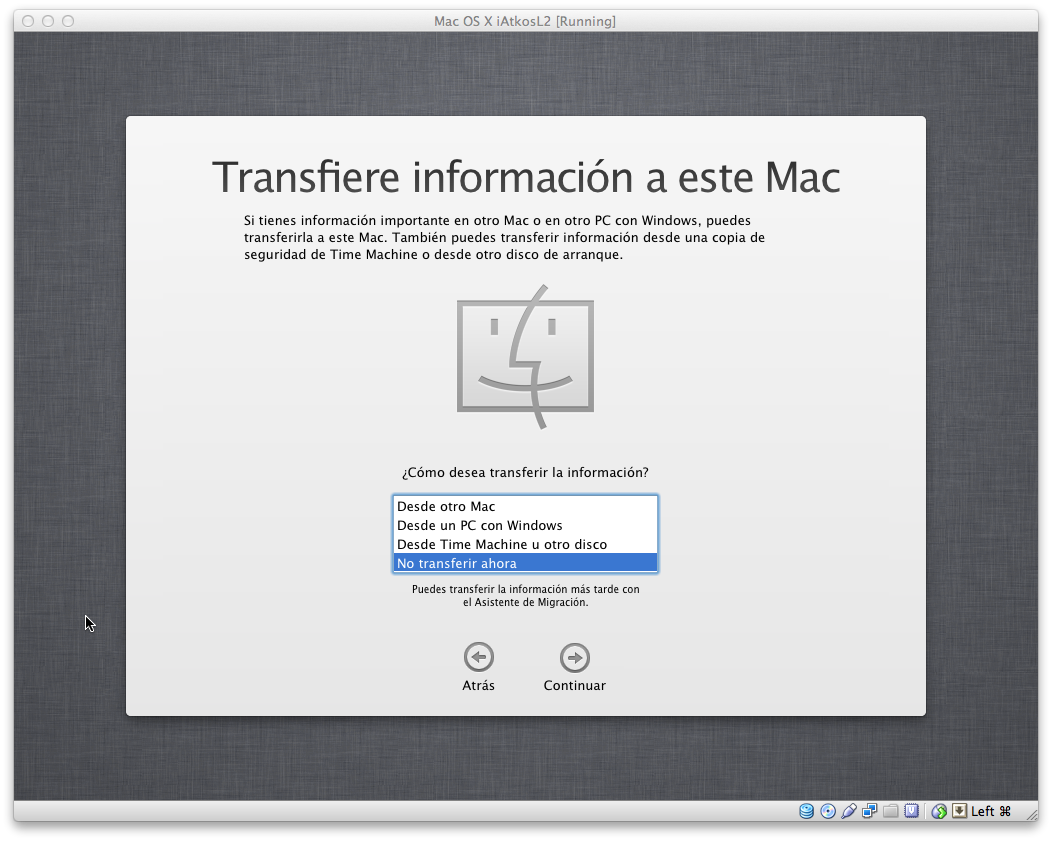Open the optical disc indicator in status bar
The image size is (1052, 841).
(x=828, y=811)
